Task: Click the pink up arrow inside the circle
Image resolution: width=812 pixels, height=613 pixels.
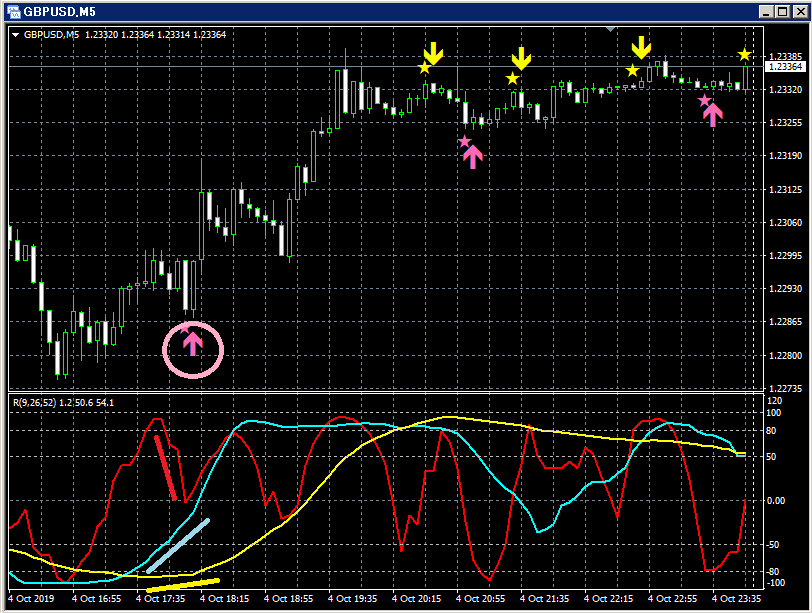Action: (193, 344)
